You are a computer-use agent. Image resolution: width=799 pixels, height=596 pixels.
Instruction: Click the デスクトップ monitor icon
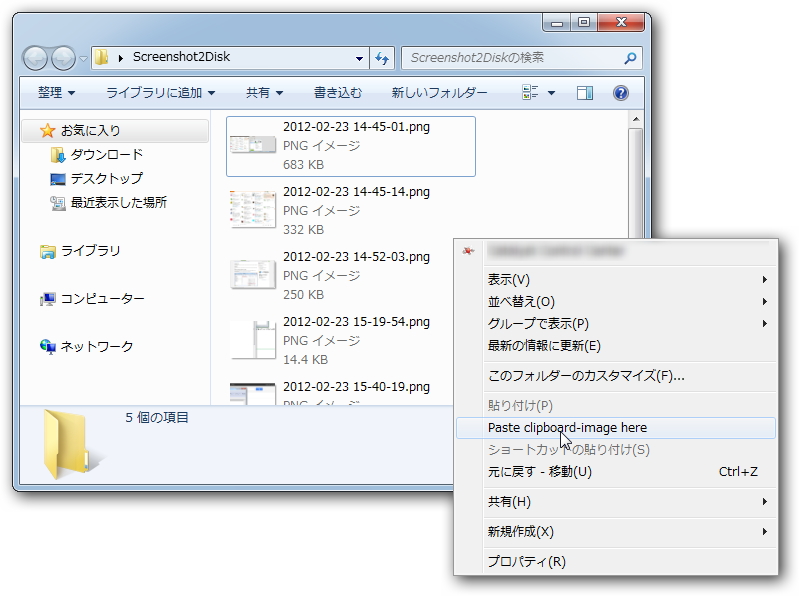58,179
